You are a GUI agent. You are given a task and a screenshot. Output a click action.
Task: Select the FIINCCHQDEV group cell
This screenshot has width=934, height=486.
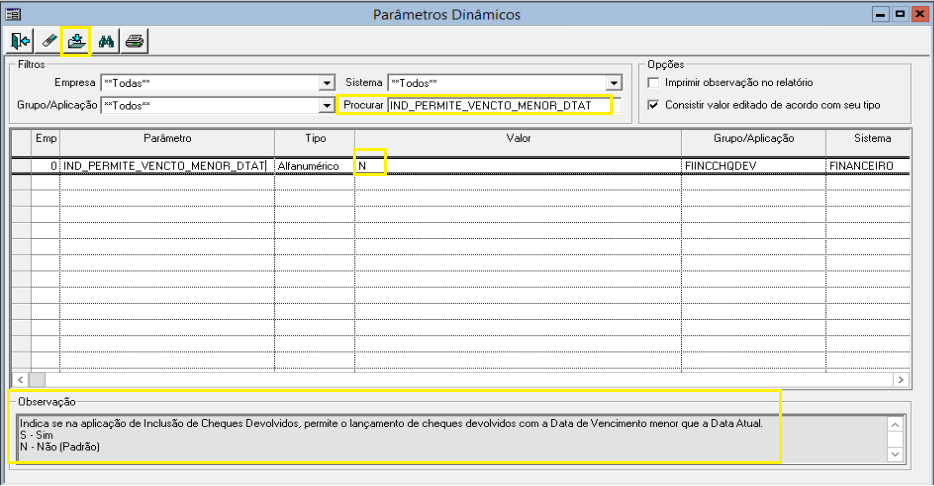(754, 166)
